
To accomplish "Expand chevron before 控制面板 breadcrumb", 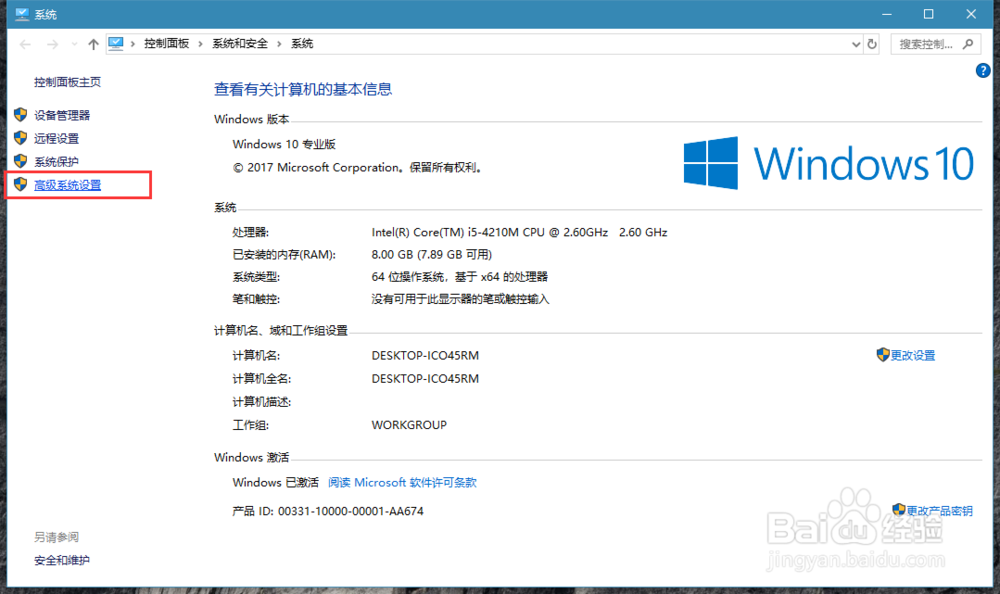I will tap(133, 43).
